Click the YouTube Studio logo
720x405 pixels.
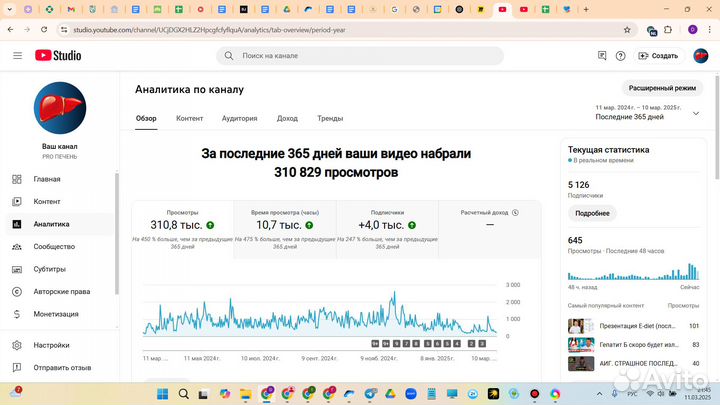click(x=58, y=56)
